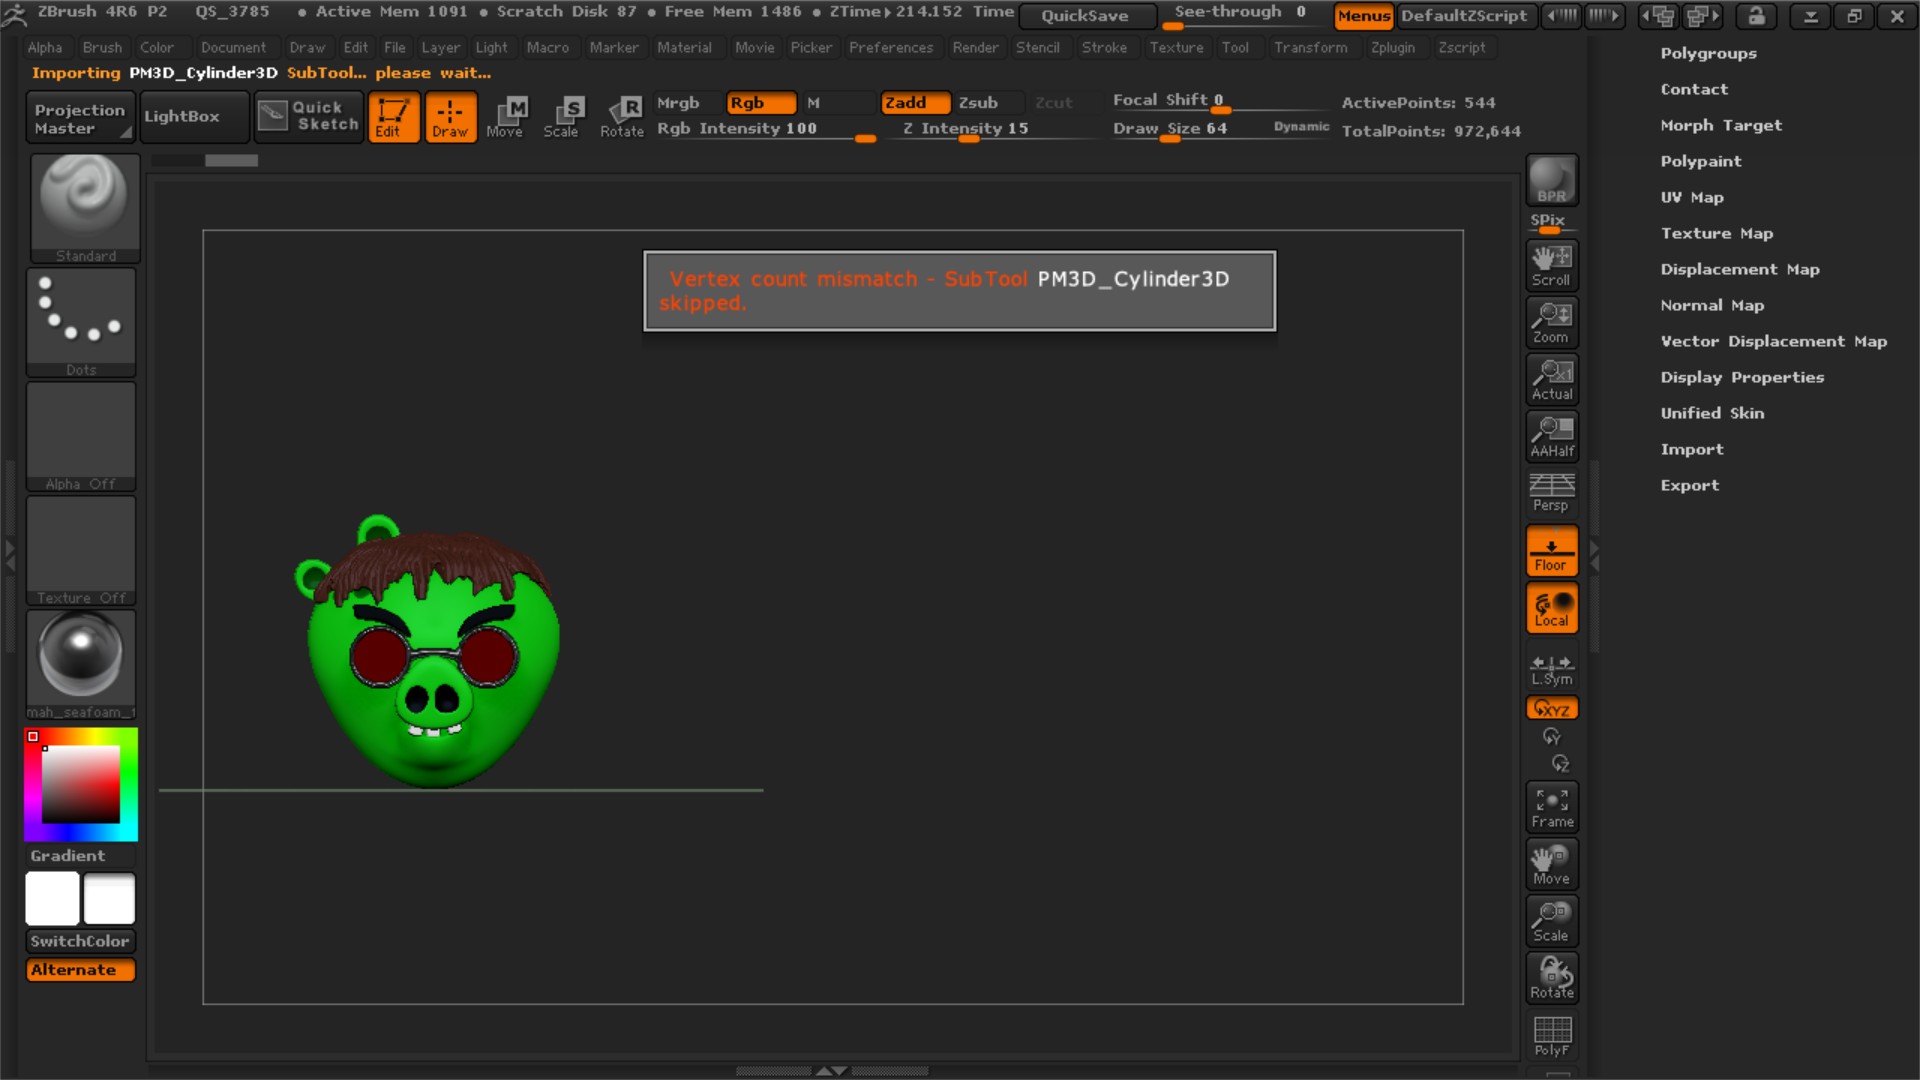Viewport: 1920px width, 1080px height.
Task: Activate the Scale transform icon
Action: tap(564, 116)
